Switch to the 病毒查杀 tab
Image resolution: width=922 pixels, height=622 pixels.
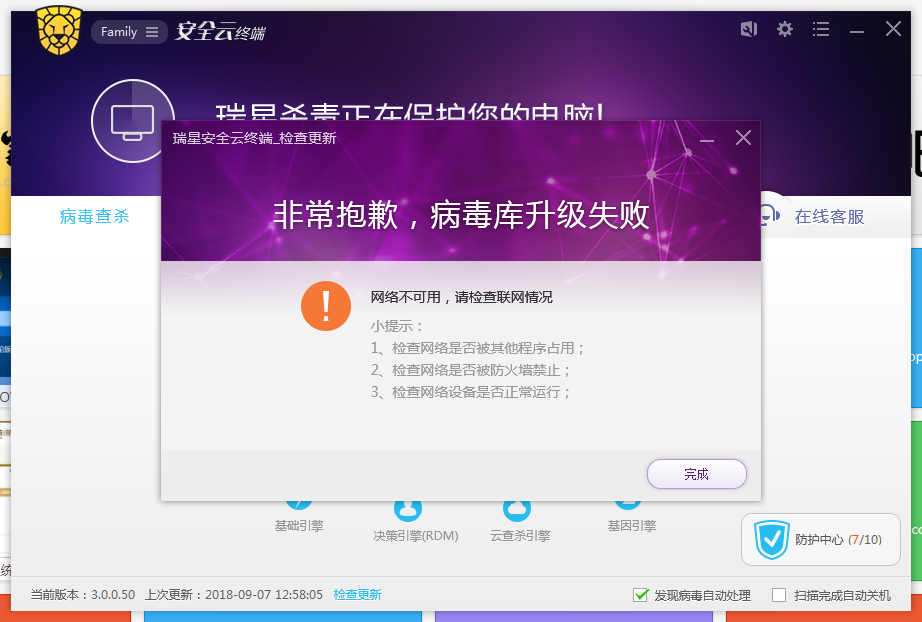[94, 216]
